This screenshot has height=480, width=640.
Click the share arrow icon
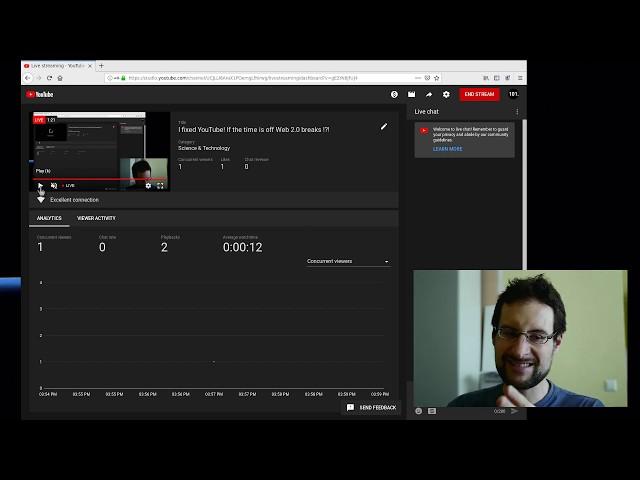429,94
